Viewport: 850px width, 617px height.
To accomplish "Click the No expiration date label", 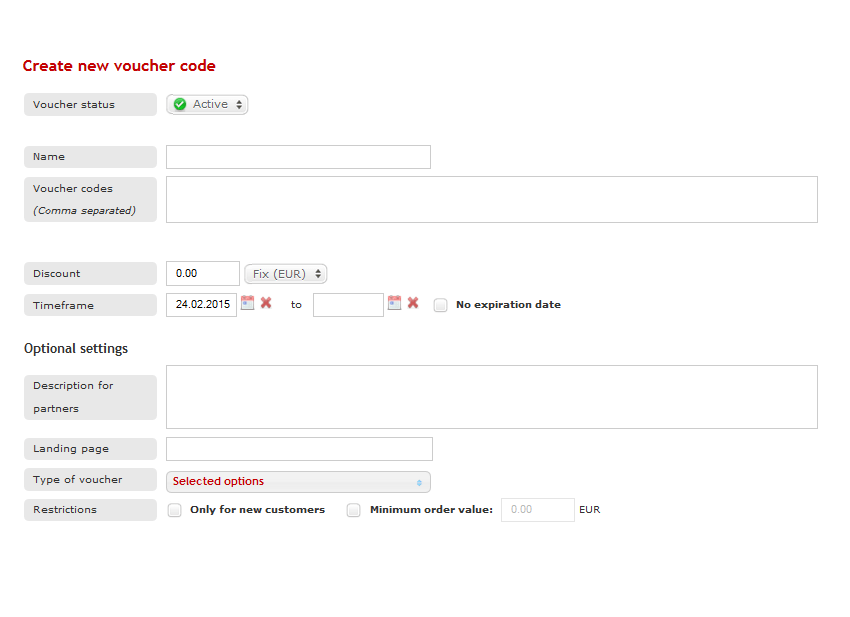I will [x=508, y=305].
